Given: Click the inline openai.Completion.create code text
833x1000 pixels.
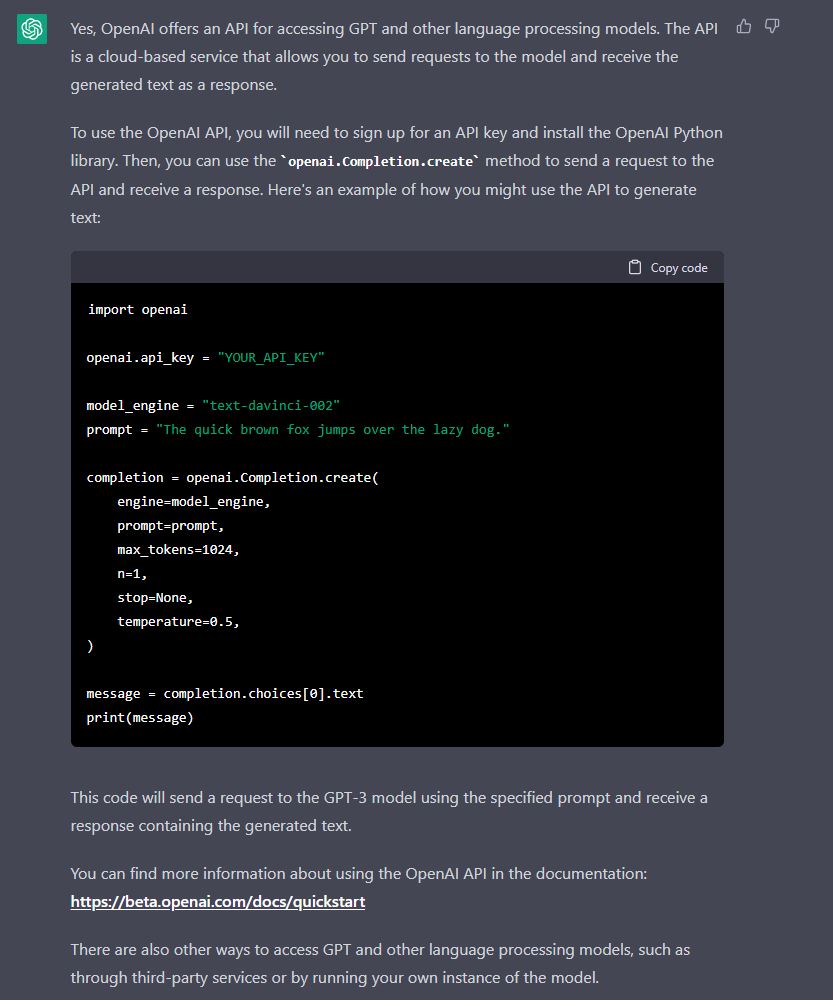Looking at the screenshot, I should tap(380, 161).
